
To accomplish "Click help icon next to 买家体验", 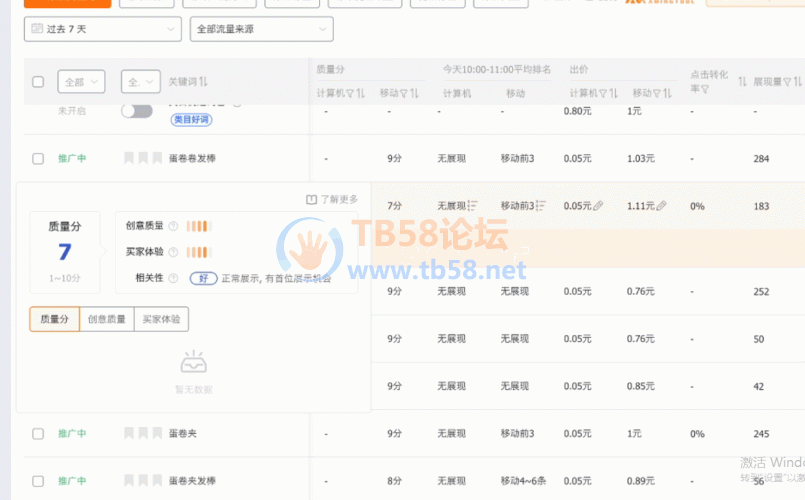I will point(173,252).
